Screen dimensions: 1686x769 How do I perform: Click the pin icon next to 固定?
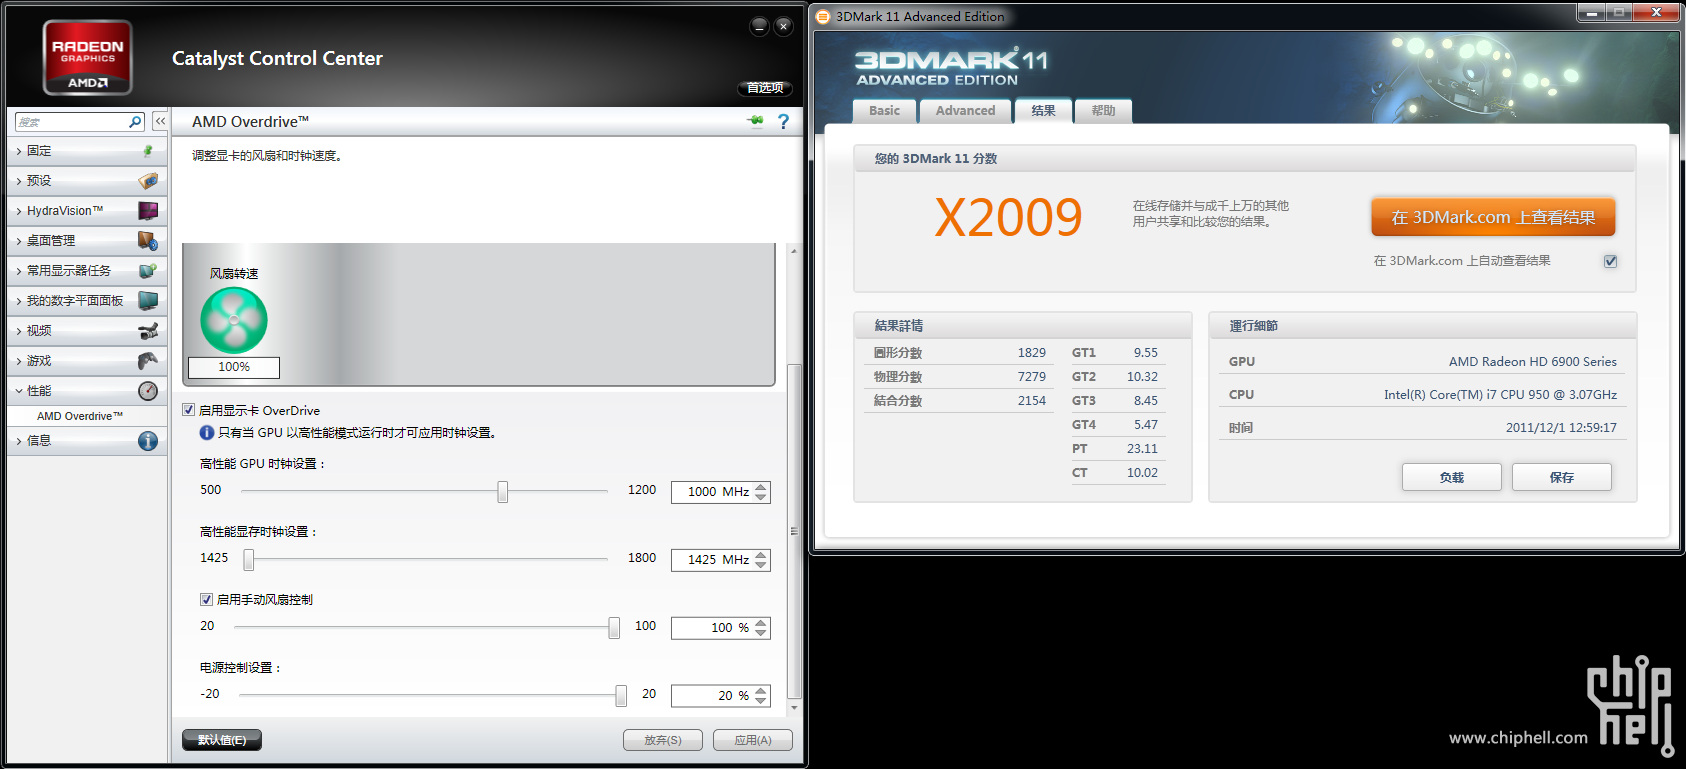(148, 151)
